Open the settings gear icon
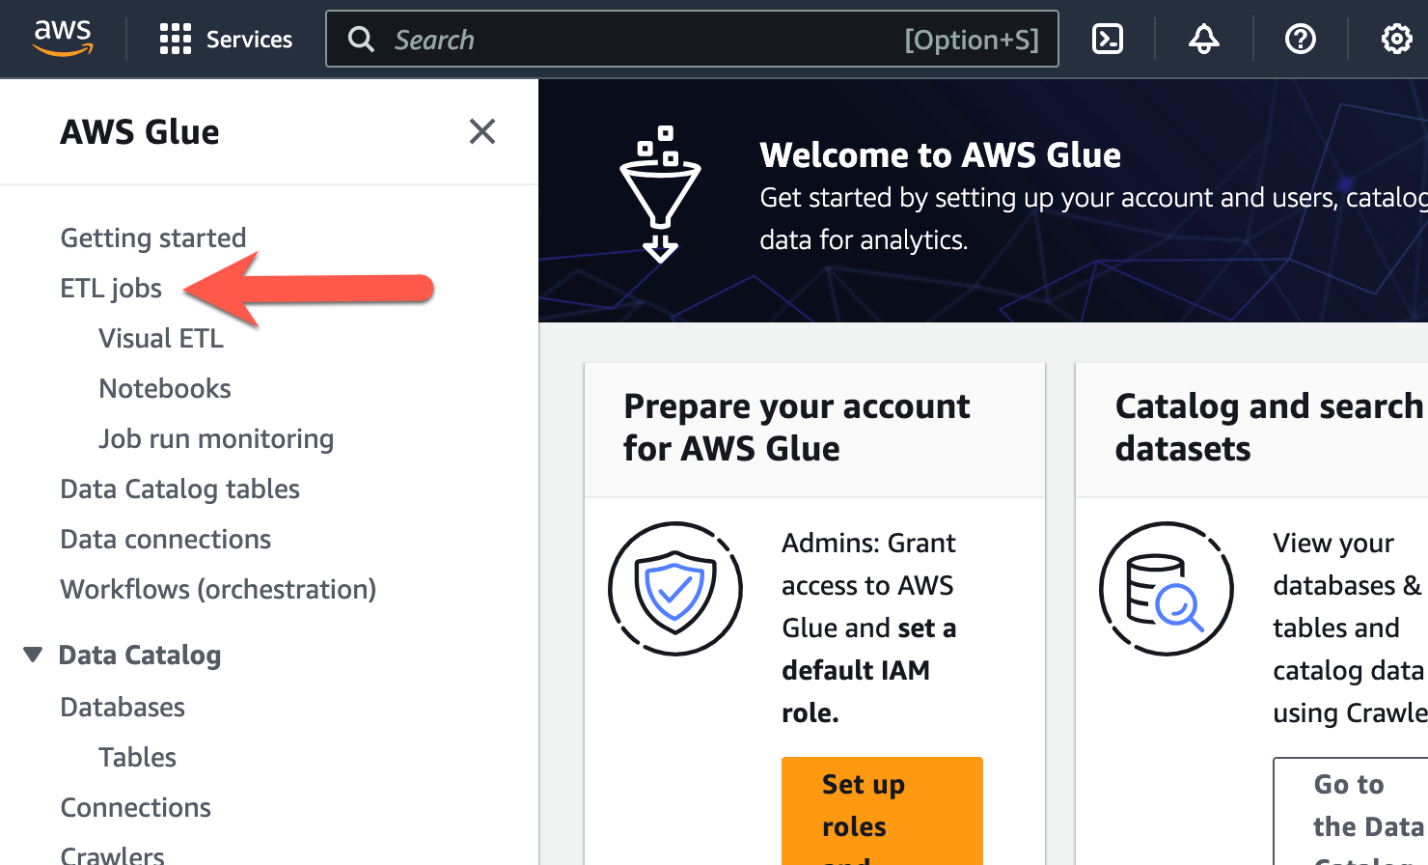This screenshot has height=865, width=1428. pos(1396,39)
